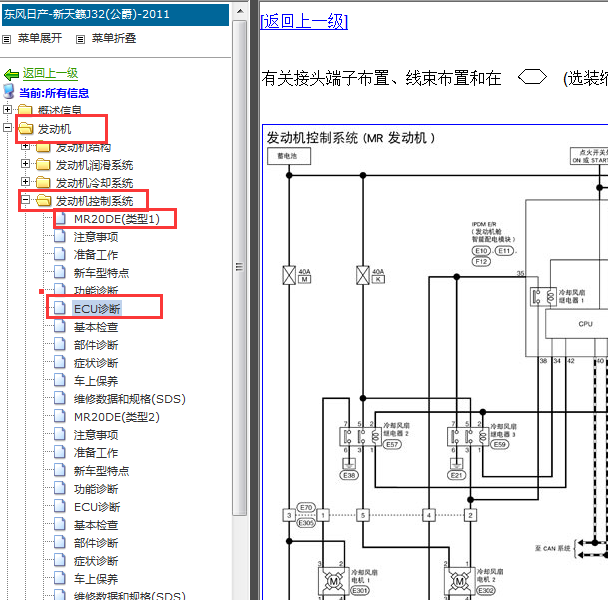Click the blue [返回上一级] link in content pane
This screenshot has height=600, width=608.
pyautogui.click(x=304, y=21)
